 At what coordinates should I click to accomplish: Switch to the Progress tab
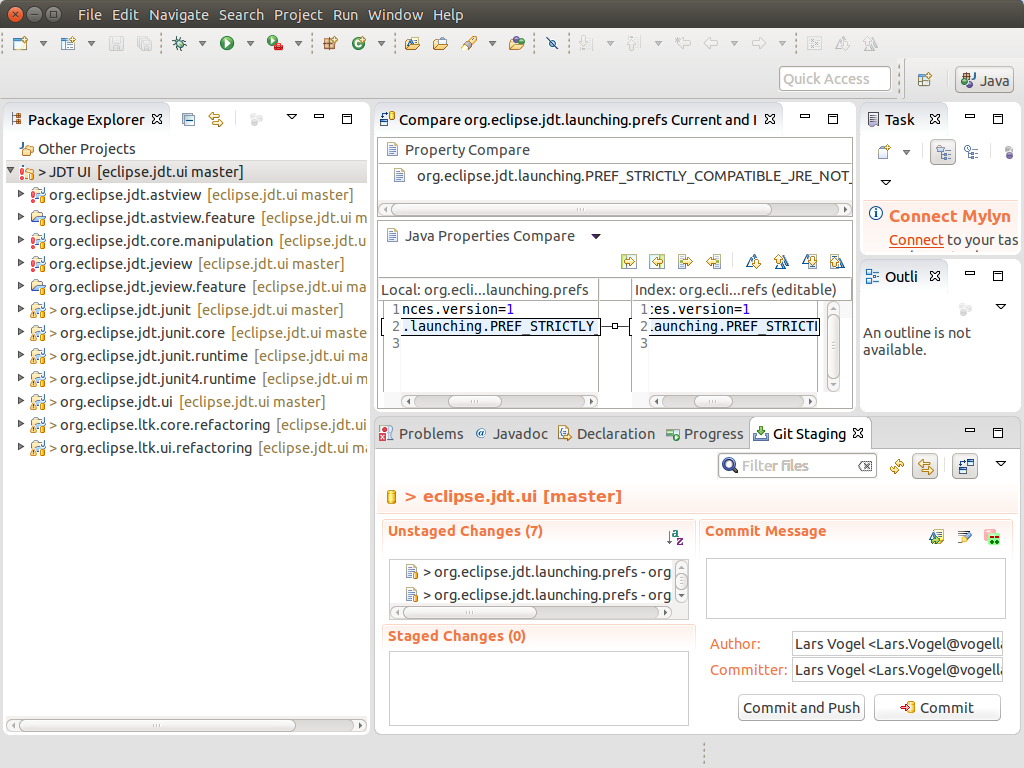[704, 434]
